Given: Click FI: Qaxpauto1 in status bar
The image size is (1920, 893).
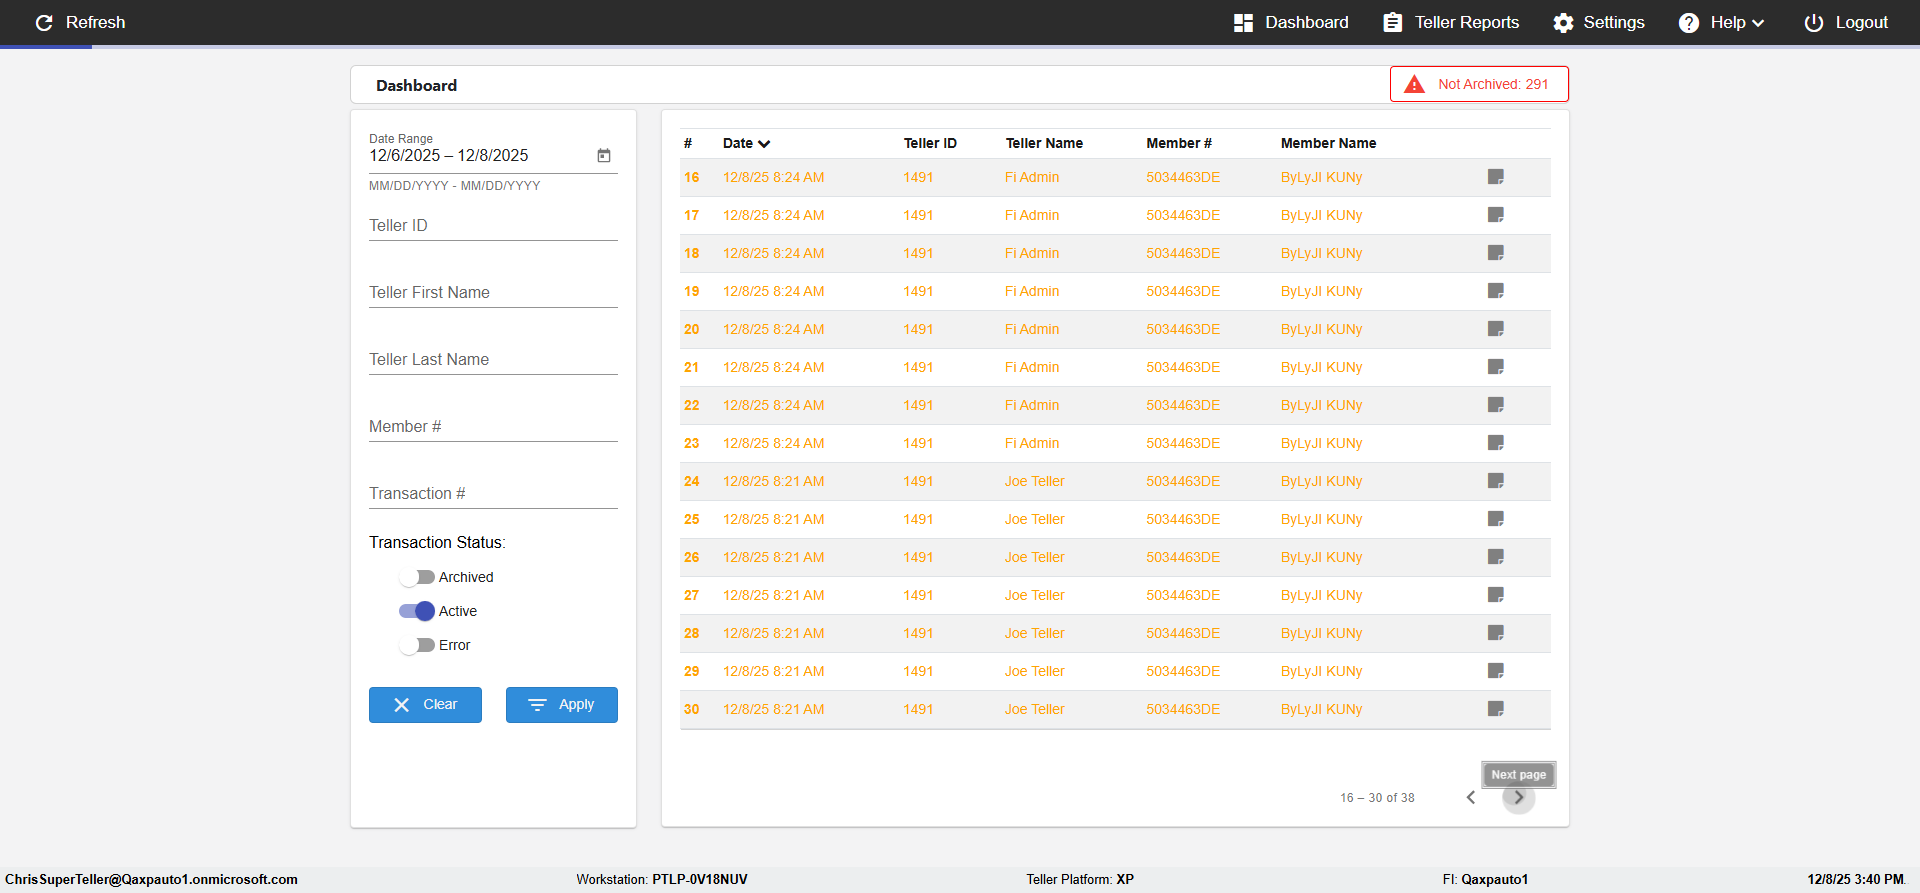Looking at the screenshot, I should coord(1485,879).
